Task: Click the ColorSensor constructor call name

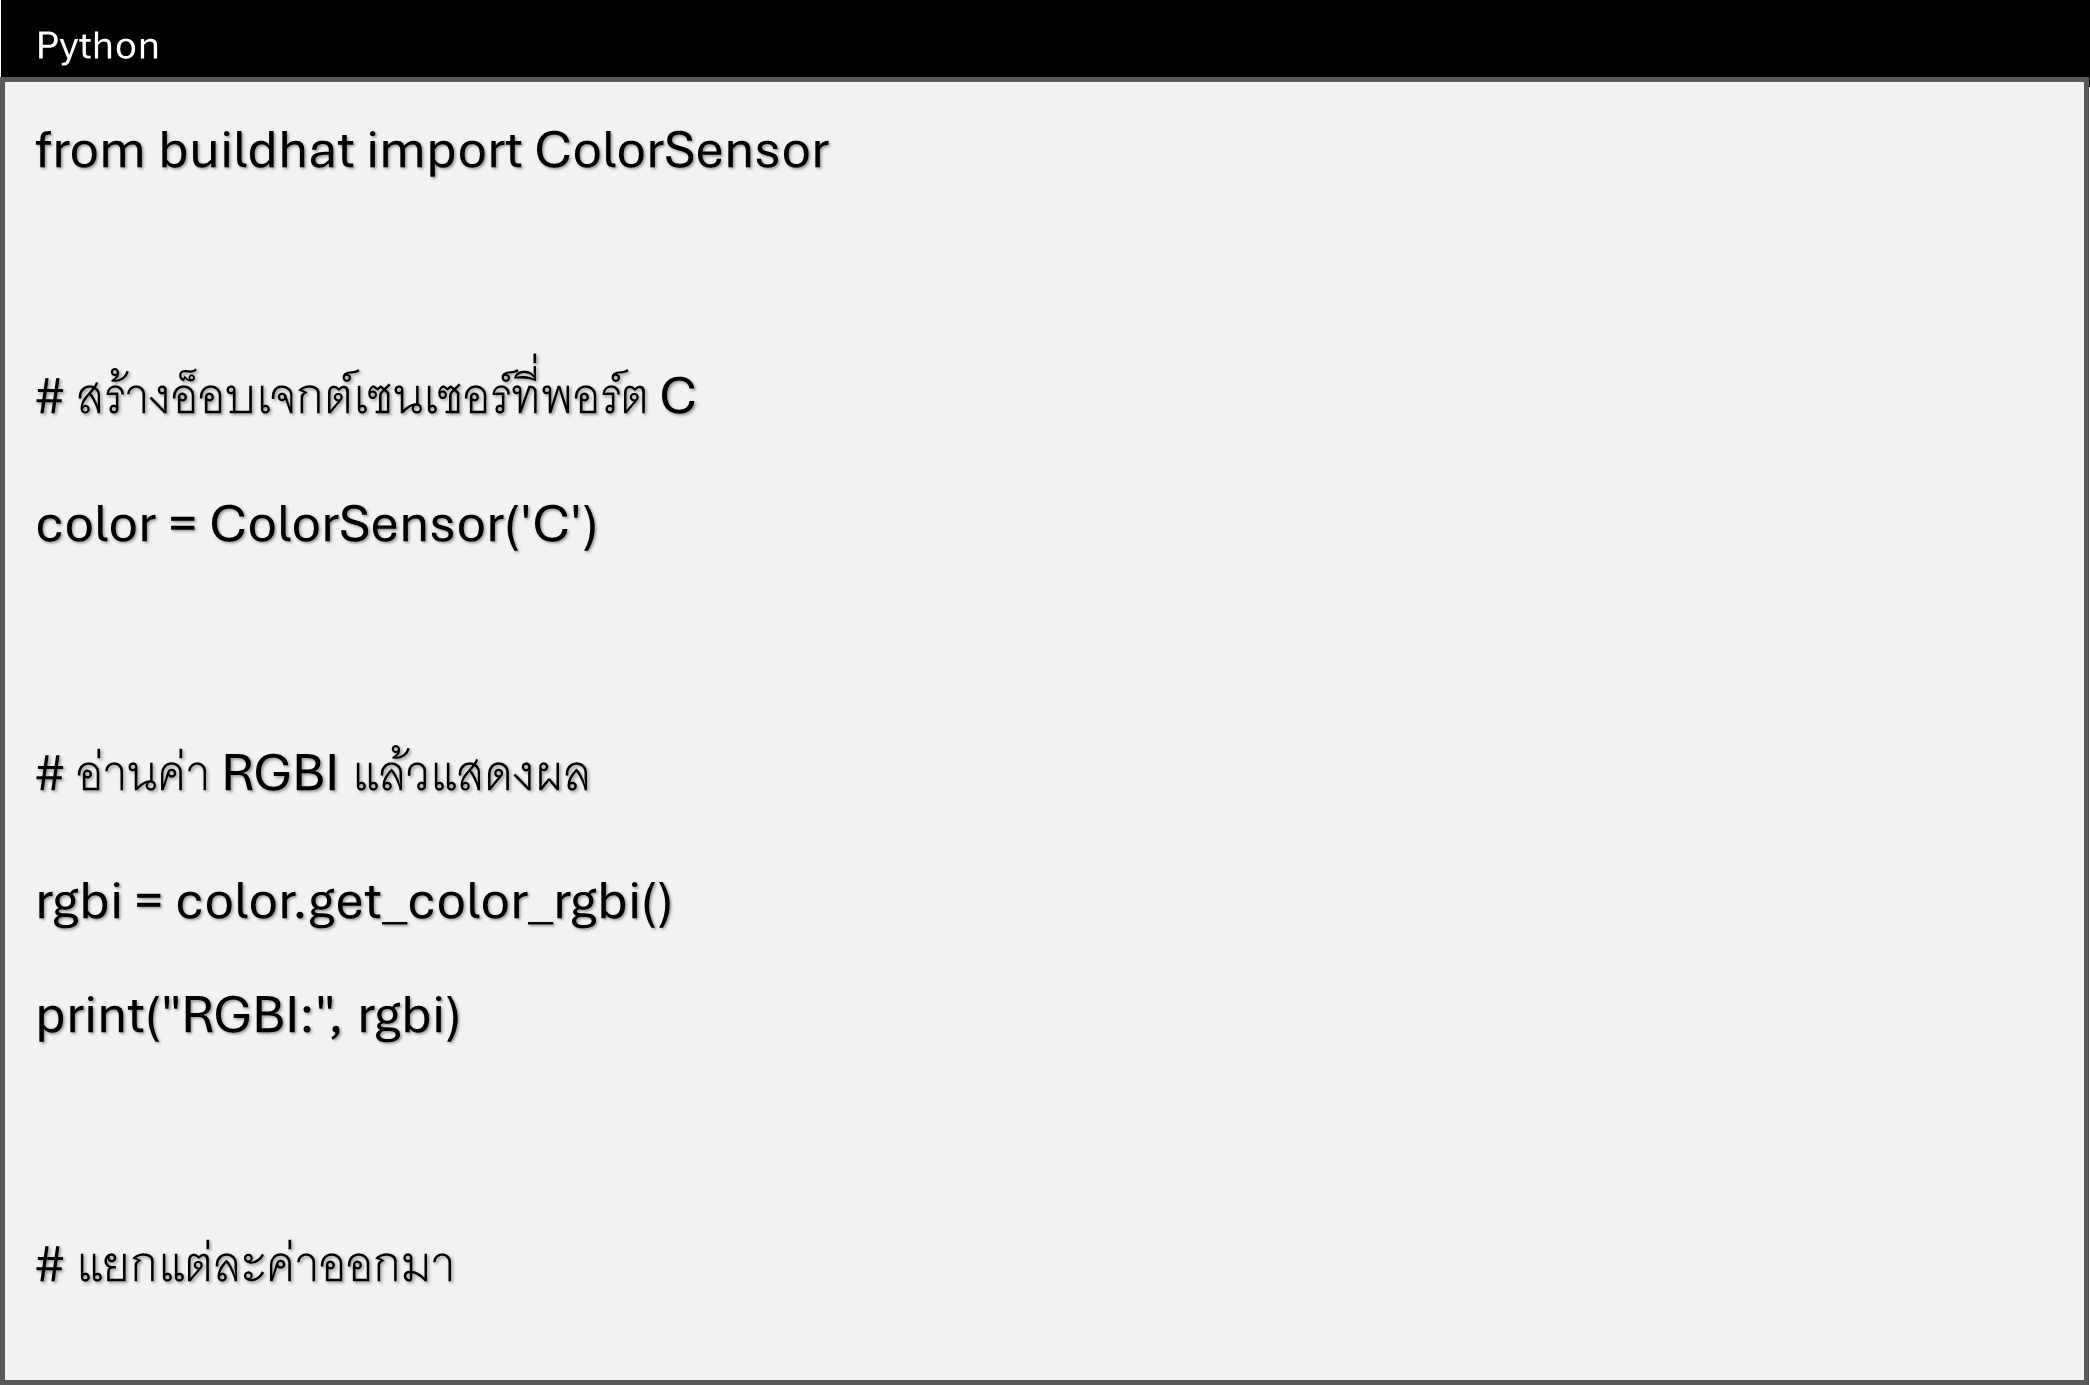Action: pyautogui.click(x=354, y=525)
